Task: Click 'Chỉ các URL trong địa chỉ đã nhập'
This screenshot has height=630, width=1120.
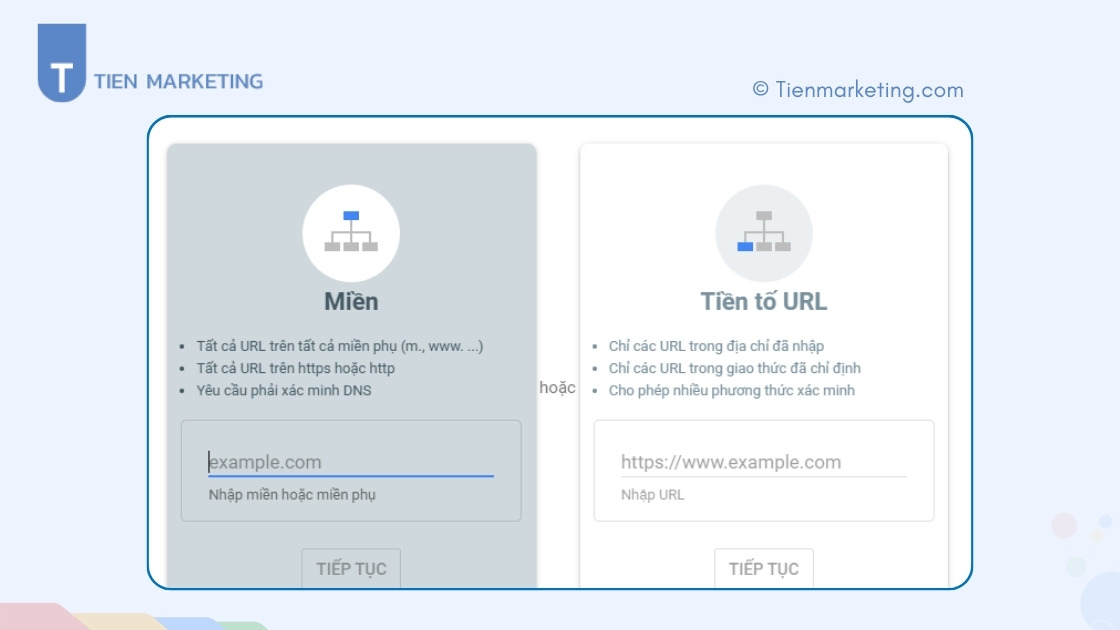Action: click(x=716, y=346)
